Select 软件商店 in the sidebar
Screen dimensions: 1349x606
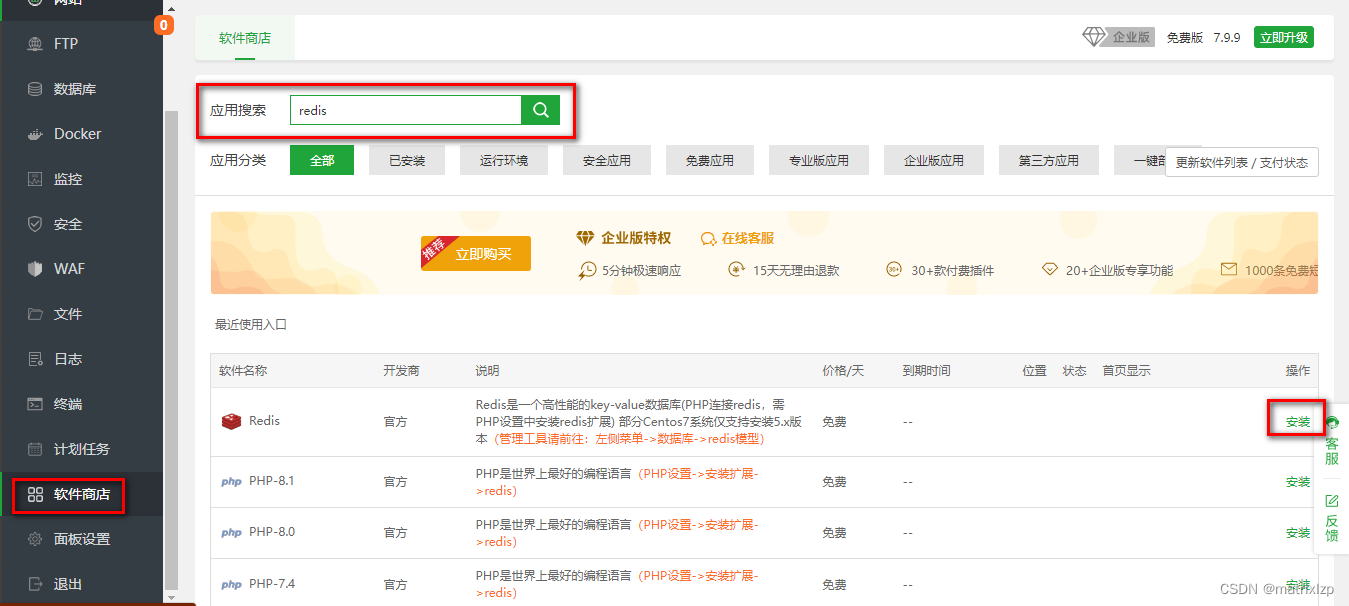81,494
